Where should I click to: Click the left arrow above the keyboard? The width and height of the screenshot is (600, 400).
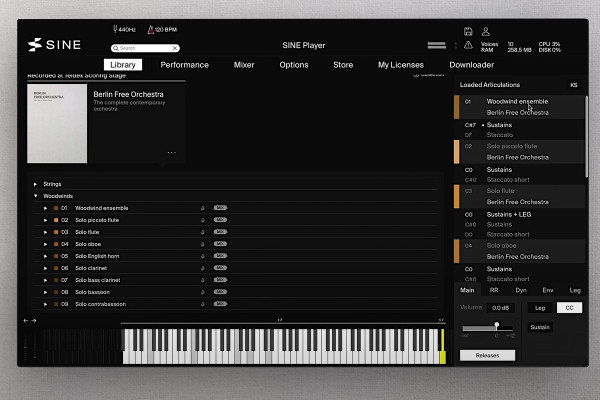click(26, 320)
